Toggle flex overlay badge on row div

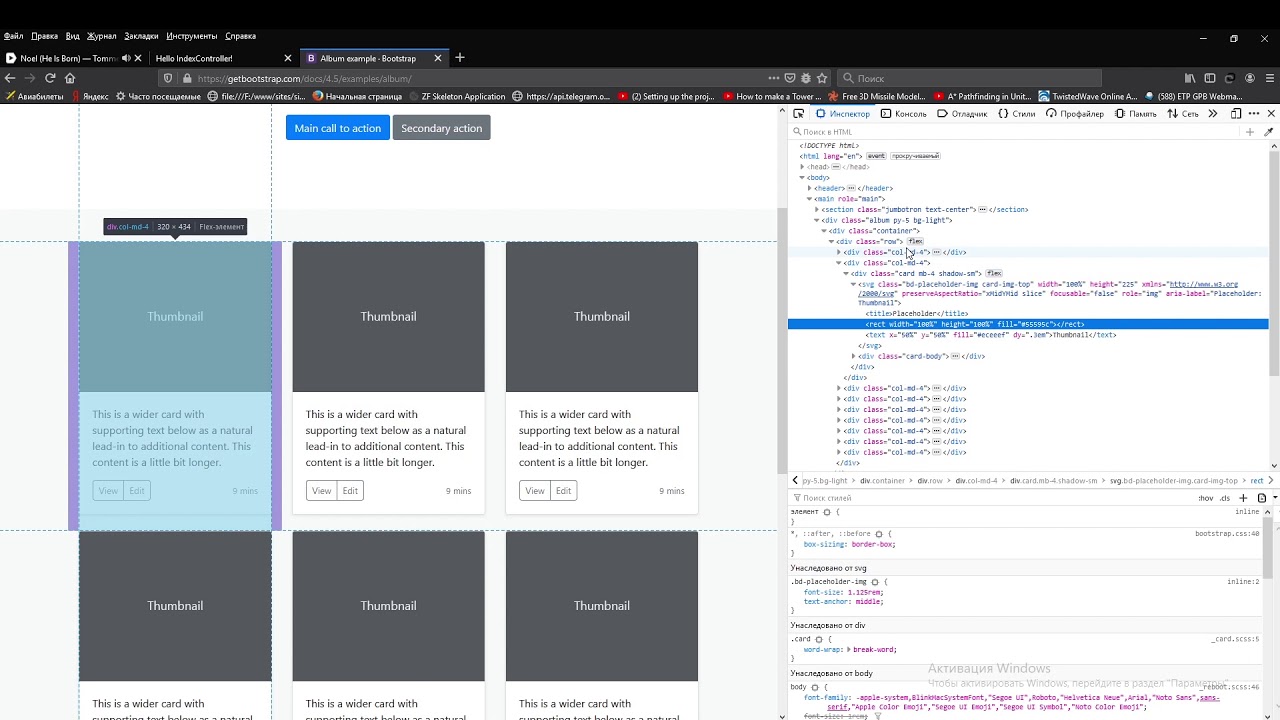[915, 241]
